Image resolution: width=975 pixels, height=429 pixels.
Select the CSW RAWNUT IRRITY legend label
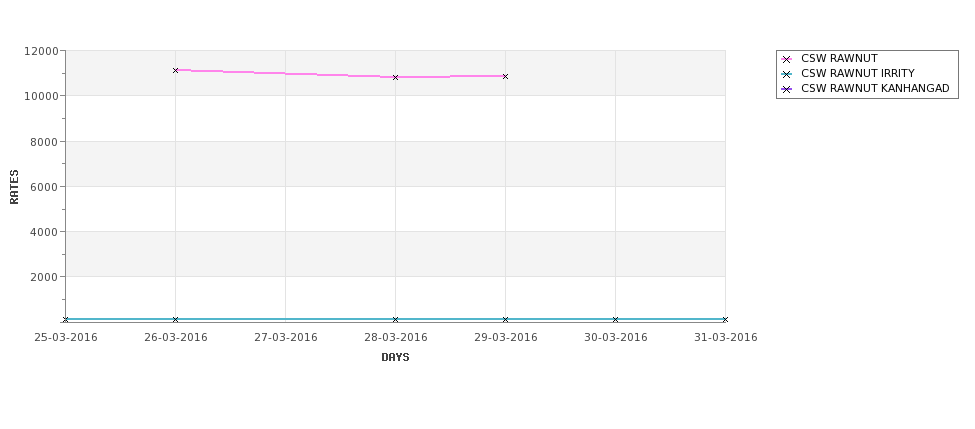(857, 73)
